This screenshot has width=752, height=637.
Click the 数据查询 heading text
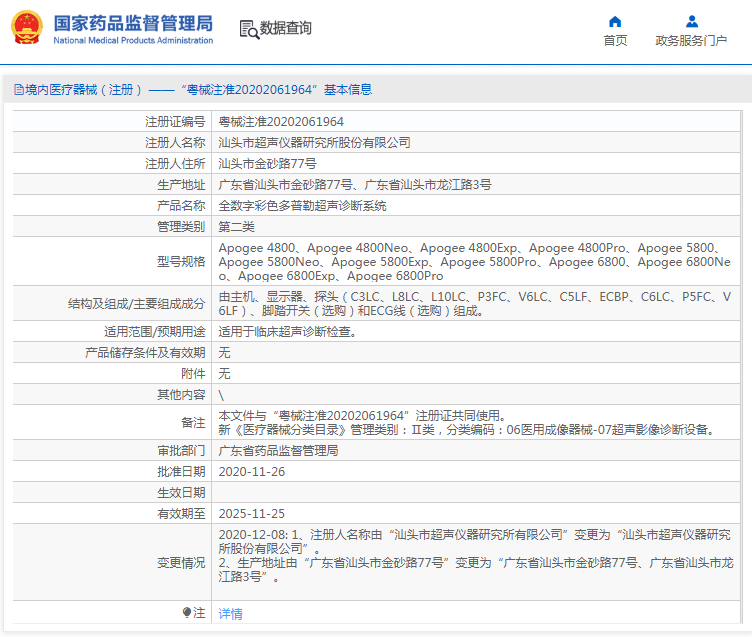(285, 28)
